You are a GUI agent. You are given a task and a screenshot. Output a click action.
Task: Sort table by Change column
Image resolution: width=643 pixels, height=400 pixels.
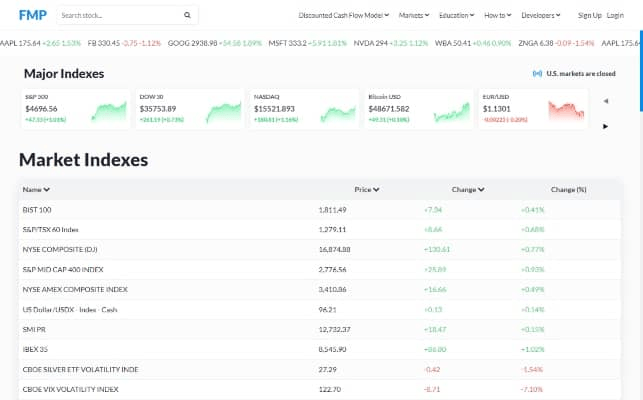click(x=468, y=190)
